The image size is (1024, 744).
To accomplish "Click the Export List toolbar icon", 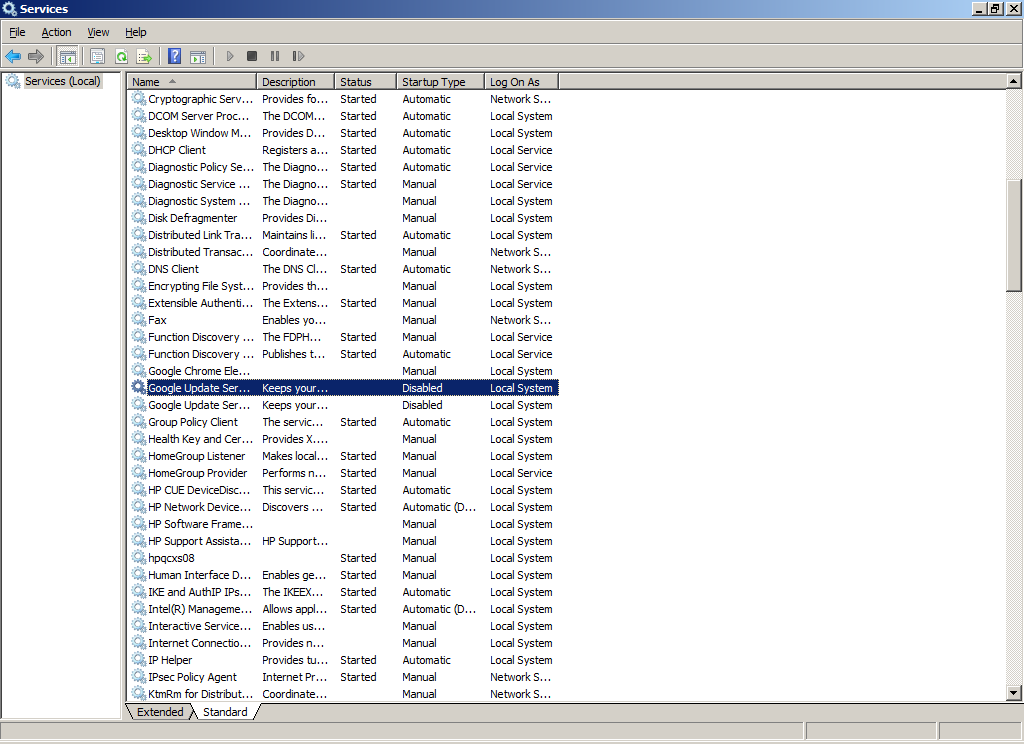I will [144, 56].
